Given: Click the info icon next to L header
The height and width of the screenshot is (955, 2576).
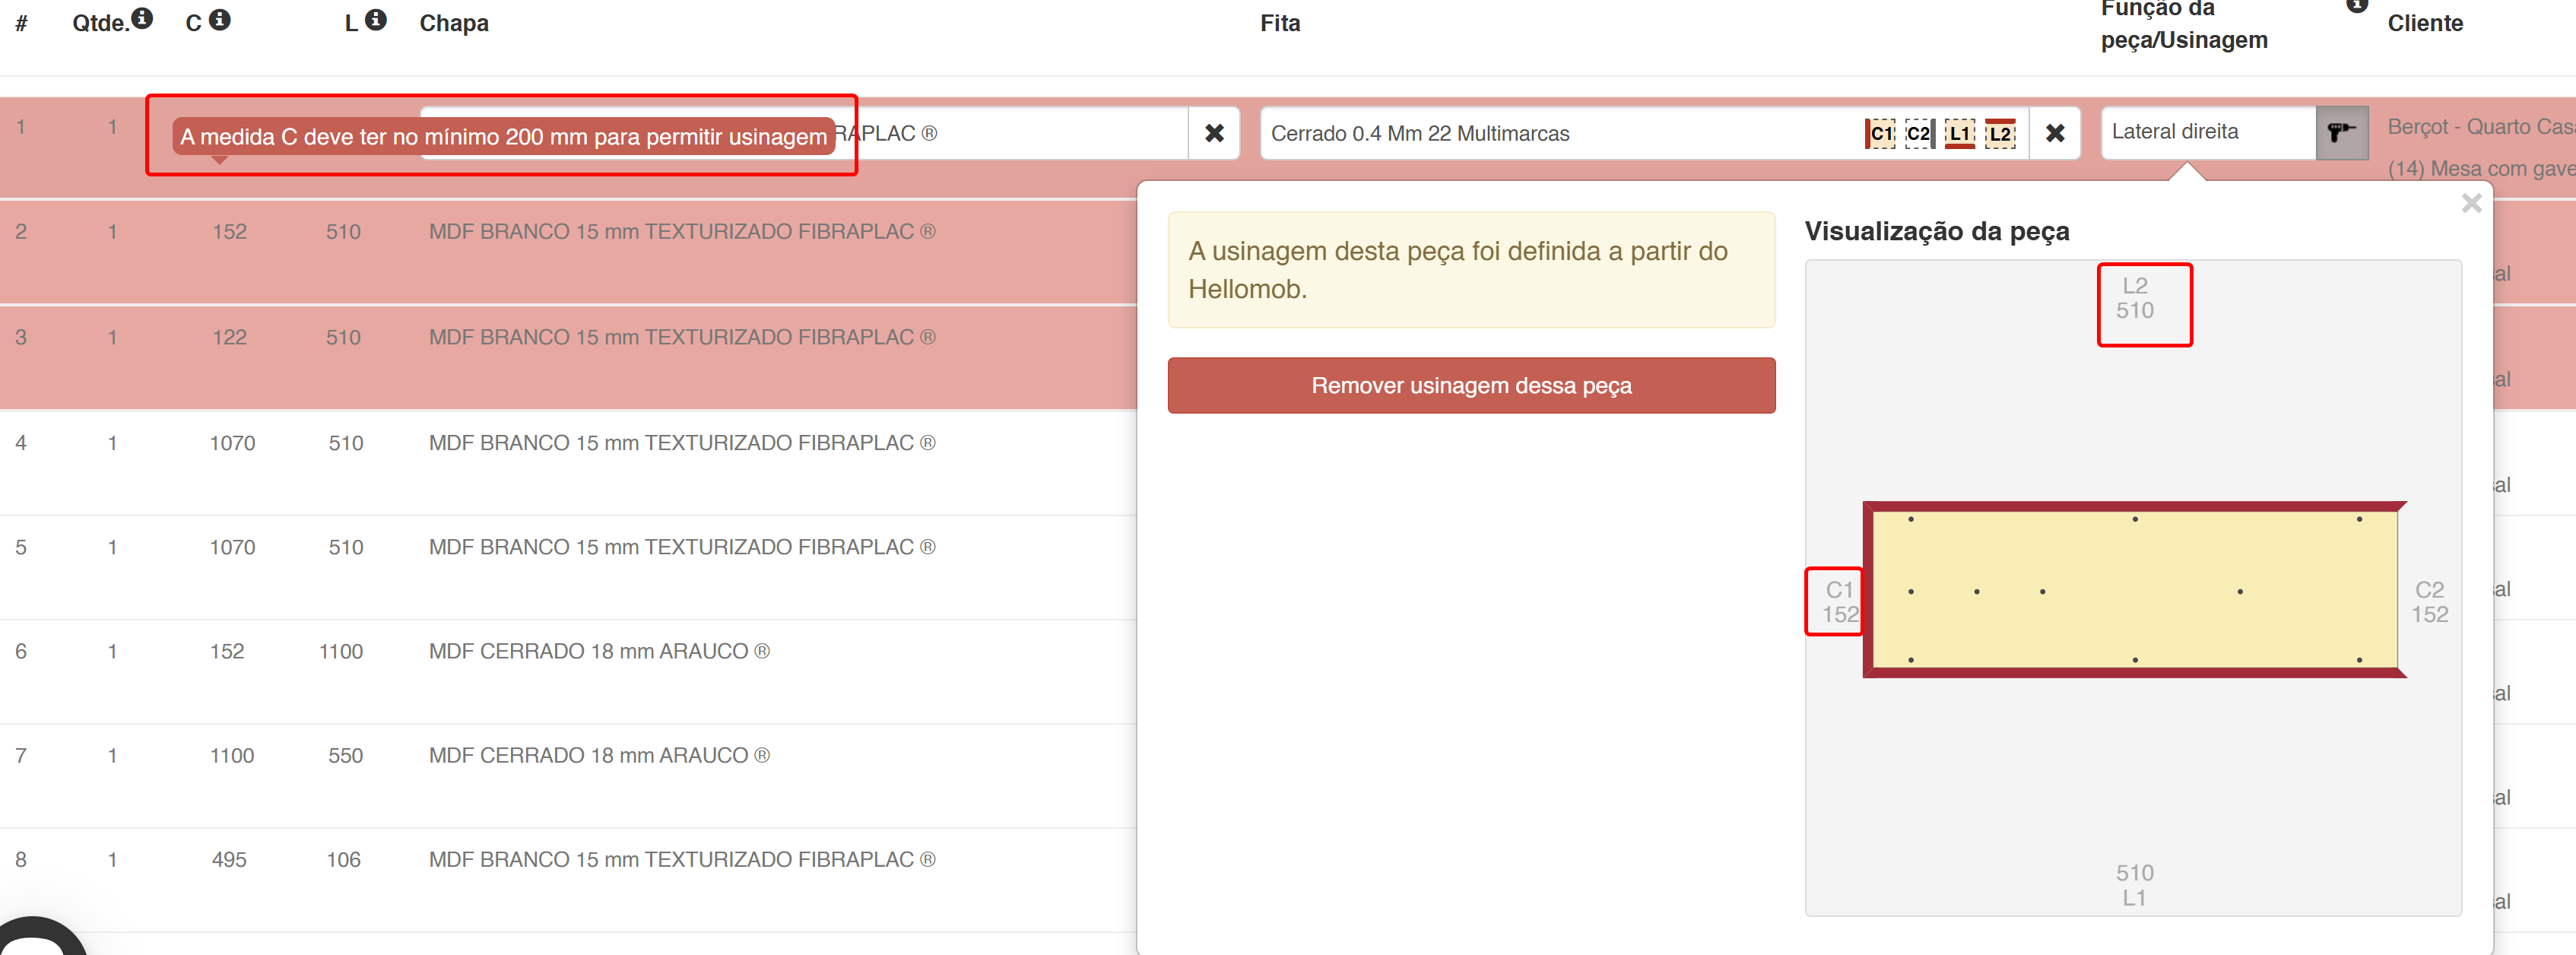Looking at the screenshot, I should point(375,20).
